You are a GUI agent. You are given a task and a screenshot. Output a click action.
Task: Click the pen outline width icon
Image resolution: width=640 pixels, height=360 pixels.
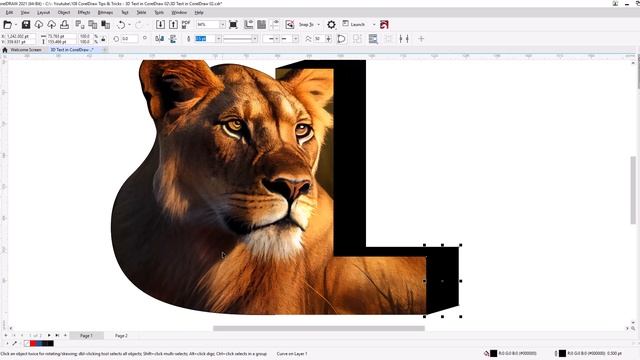pyautogui.click(x=188, y=39)
